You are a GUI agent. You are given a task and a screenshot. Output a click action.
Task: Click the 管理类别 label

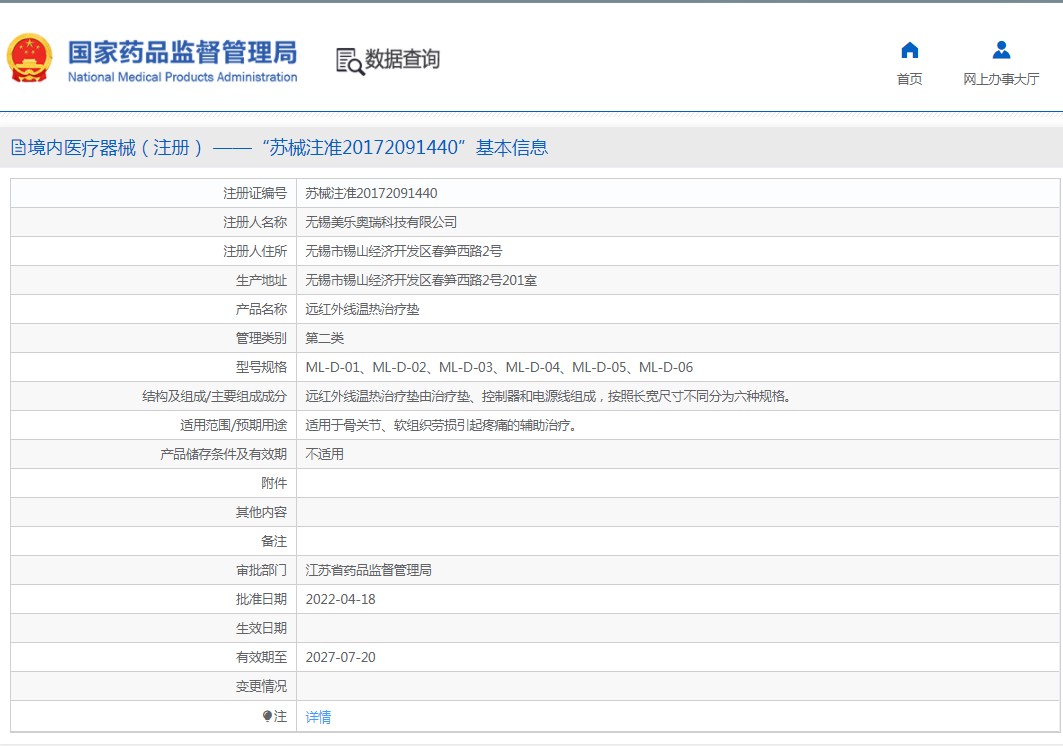(x=261, y=338)
